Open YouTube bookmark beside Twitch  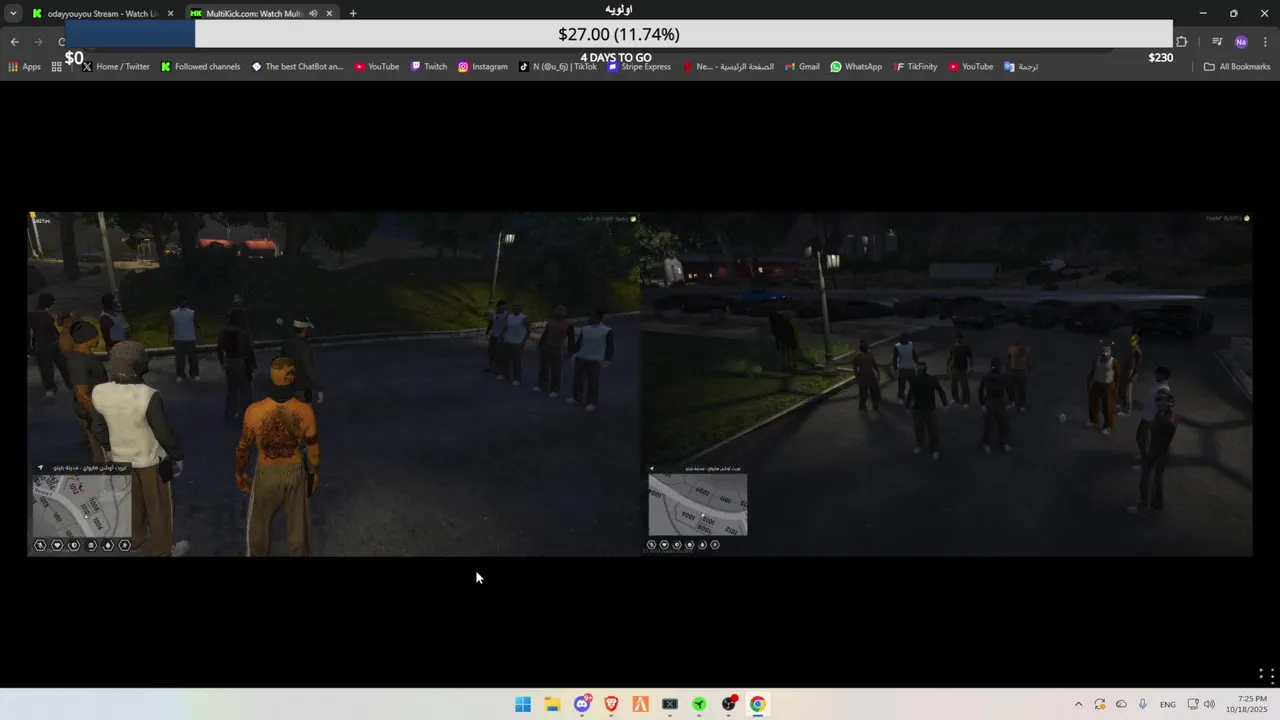tap(377, 67)
